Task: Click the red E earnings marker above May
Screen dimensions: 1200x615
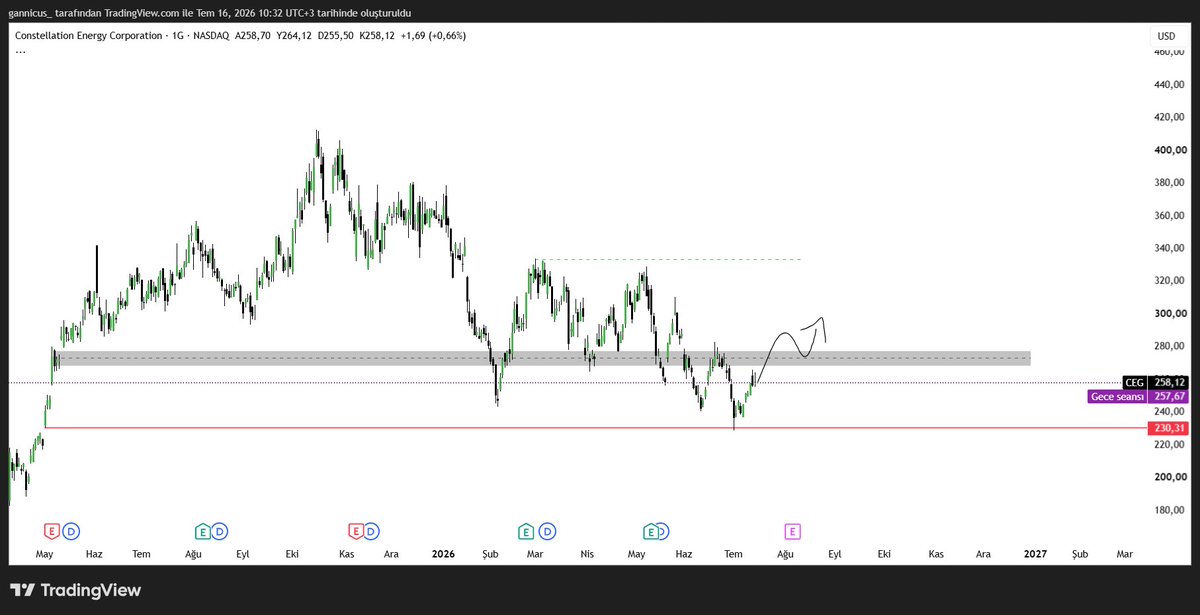Action: pyautogui.click(x=53, y=530)
